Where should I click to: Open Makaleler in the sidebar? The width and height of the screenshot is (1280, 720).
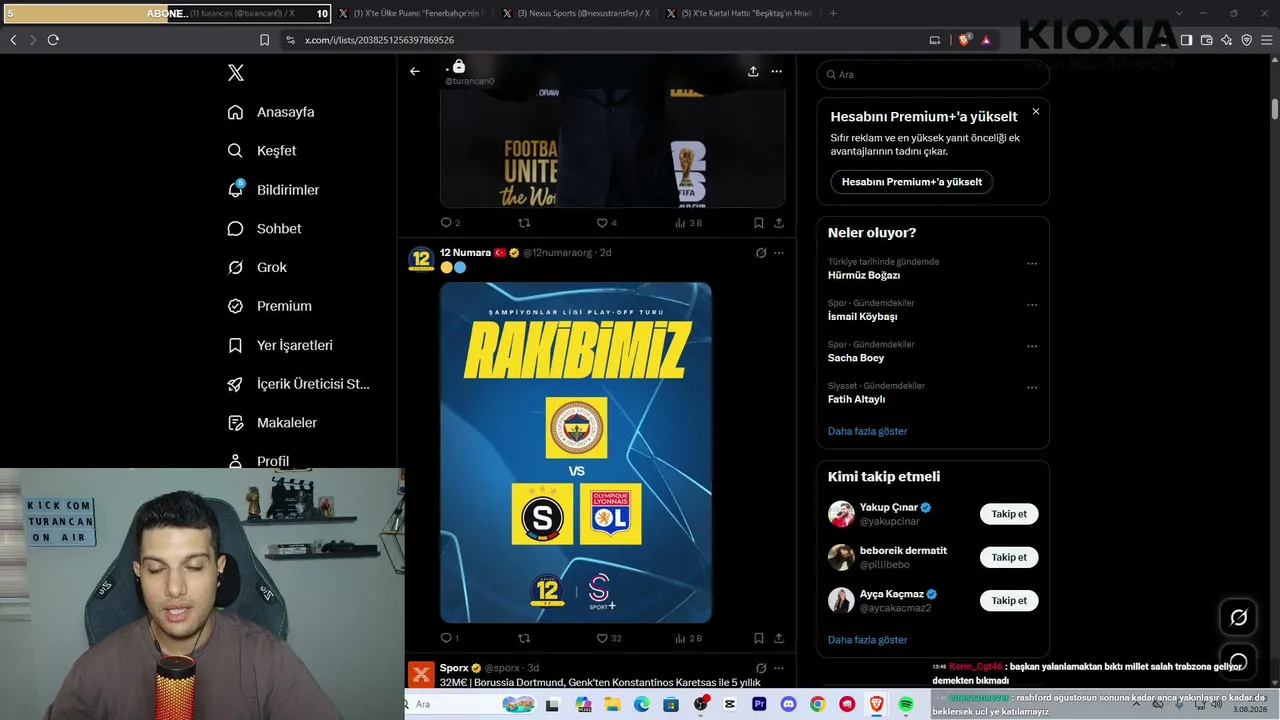272,423
